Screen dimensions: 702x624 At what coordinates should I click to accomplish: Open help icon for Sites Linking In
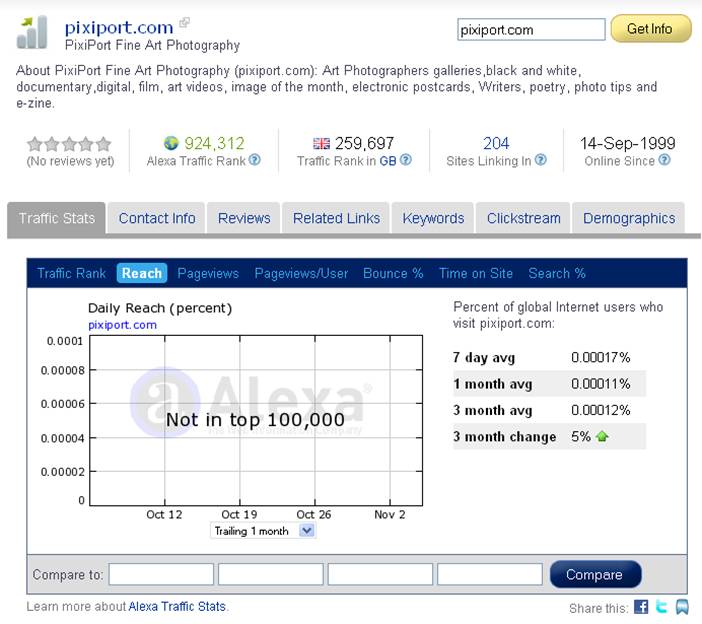(541, 160)
